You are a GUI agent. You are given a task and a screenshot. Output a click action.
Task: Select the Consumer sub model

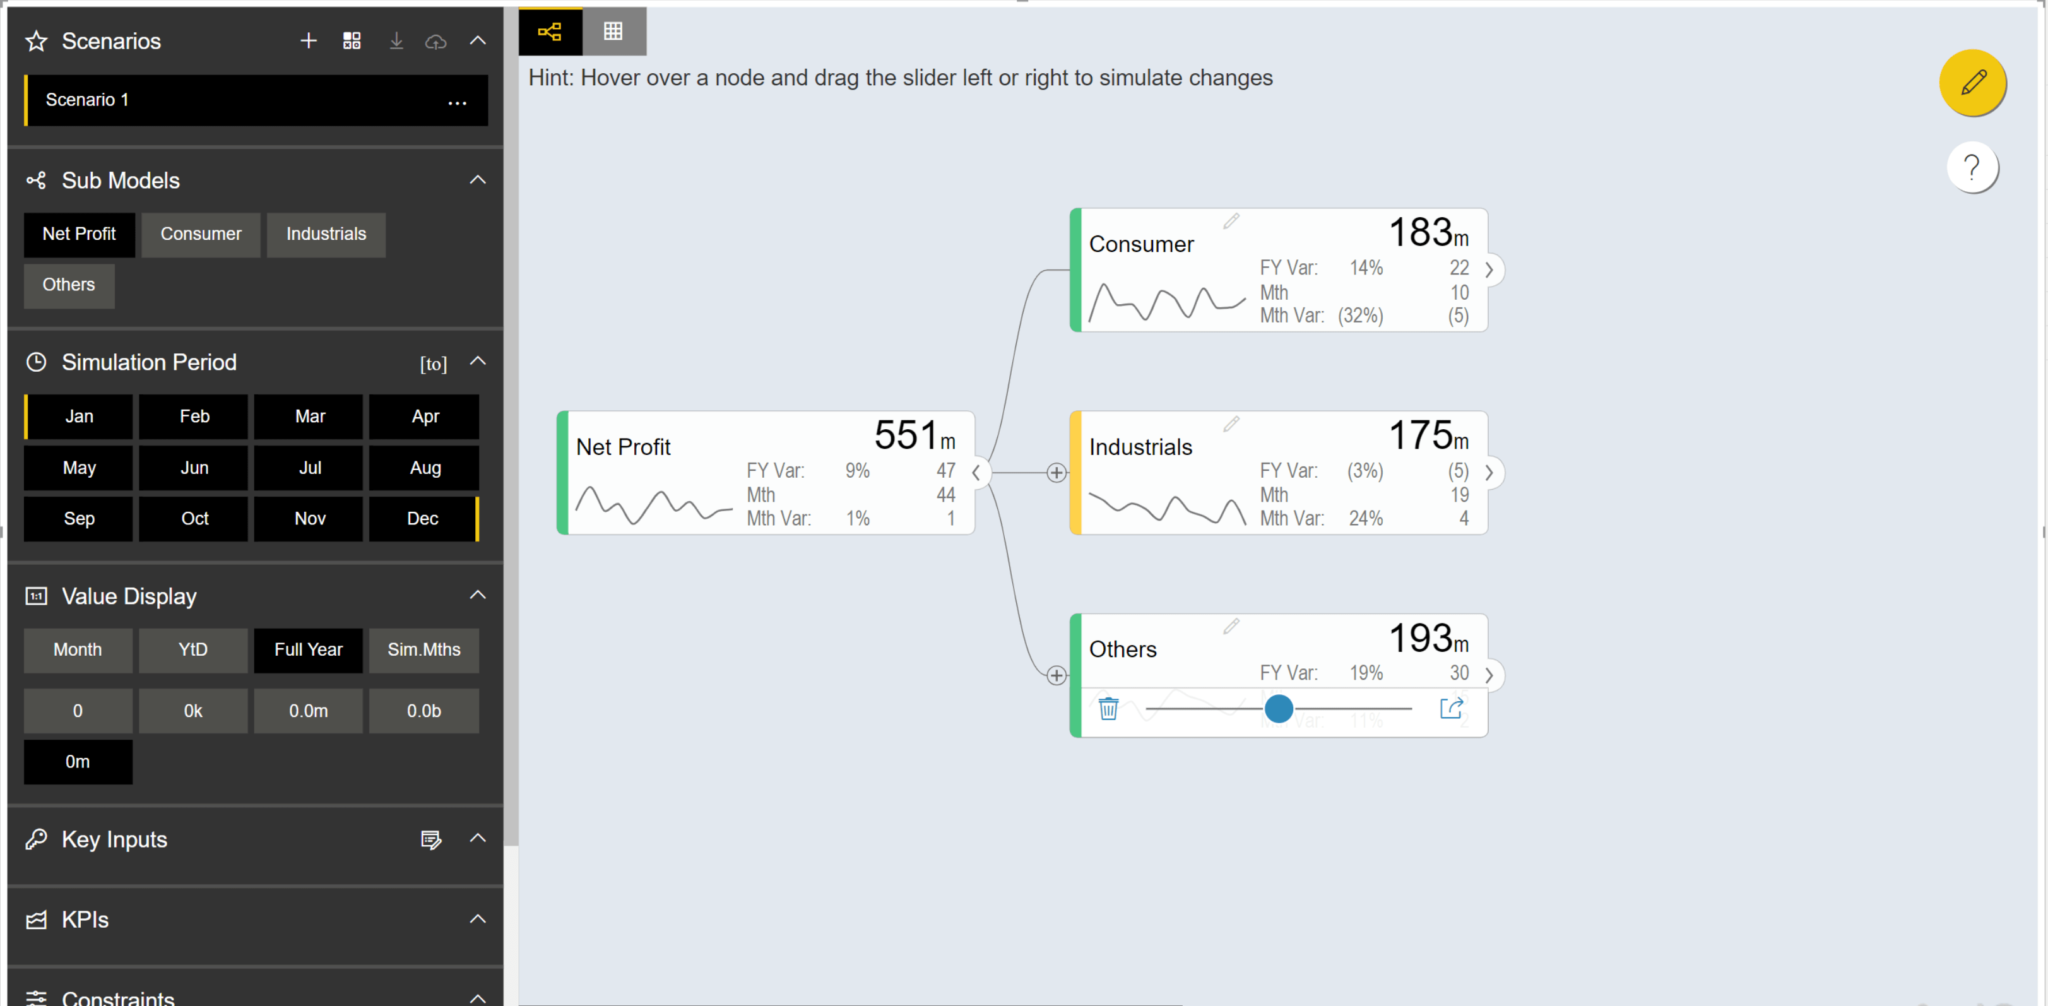(x=200, y=234)
